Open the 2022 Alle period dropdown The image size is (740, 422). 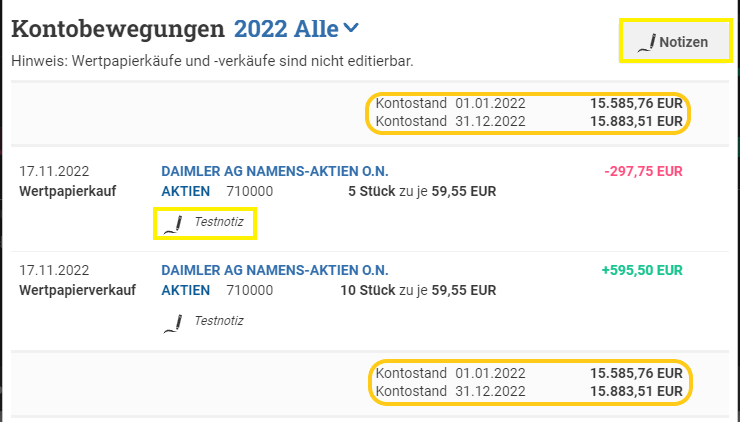pos(296,29)
